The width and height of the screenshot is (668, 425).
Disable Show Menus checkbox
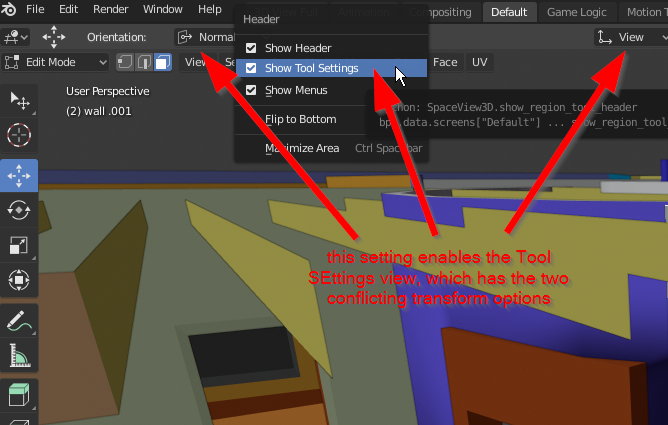pos(251,90)
